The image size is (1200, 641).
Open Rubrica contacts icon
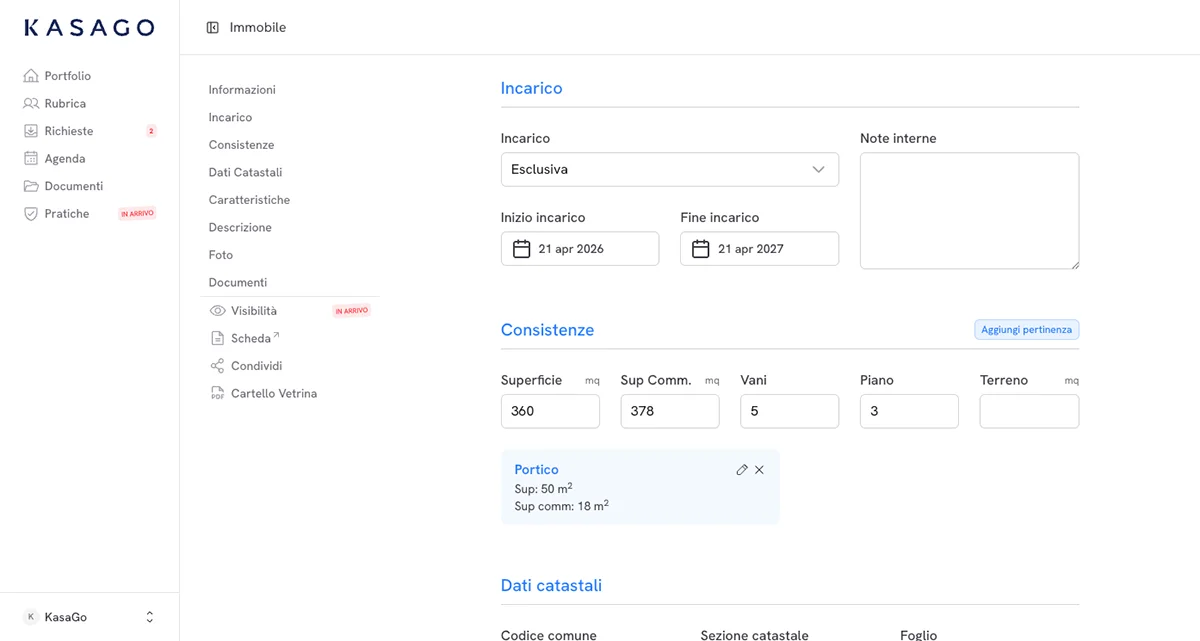click(x=31, y=104)
